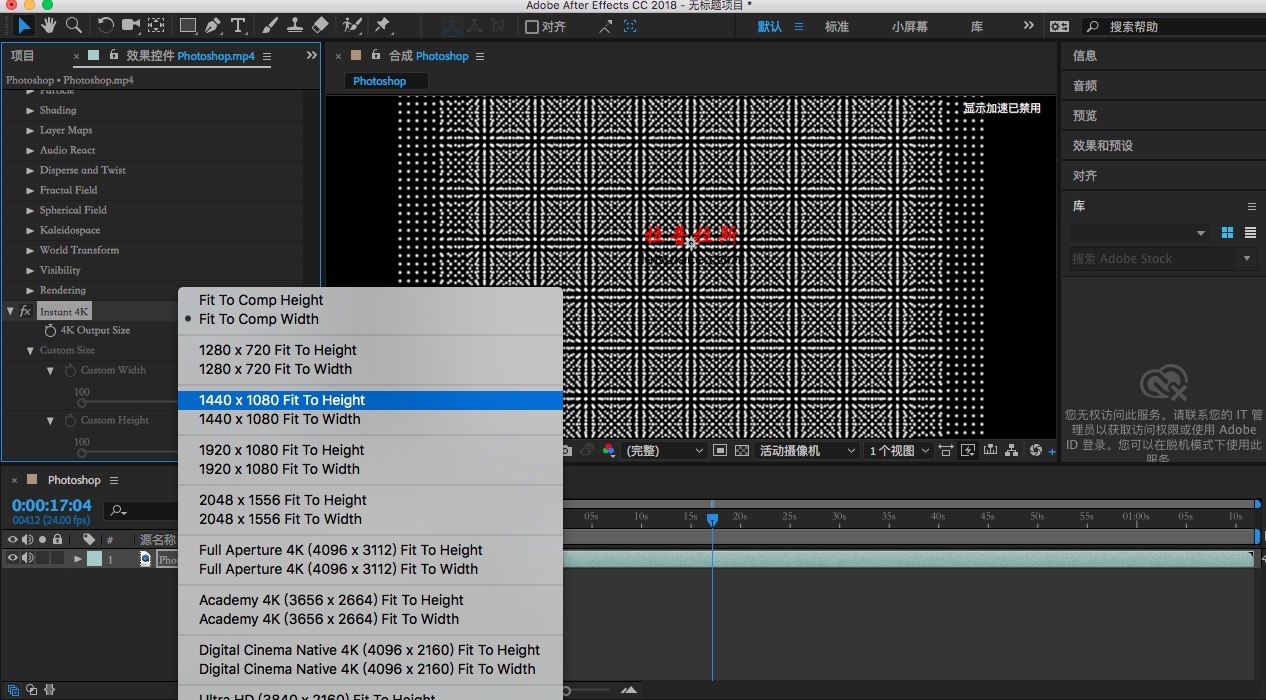The image size is (1266, 700).
Task: Switch to 小屏幕 workspace
Action: pyautogui.click(x=910, y=27)
